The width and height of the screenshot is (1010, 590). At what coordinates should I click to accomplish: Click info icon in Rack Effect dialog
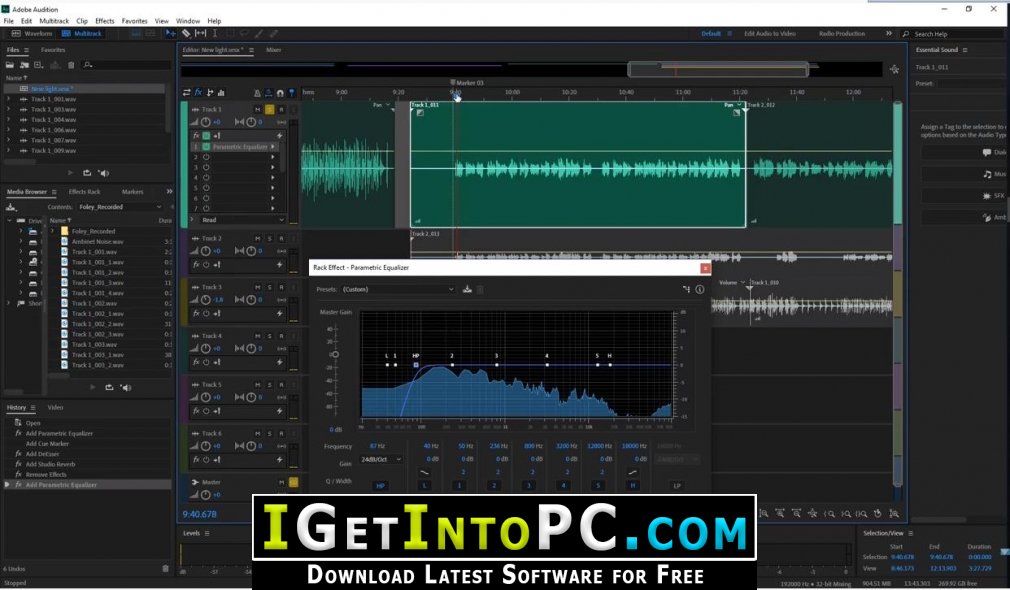700,289
